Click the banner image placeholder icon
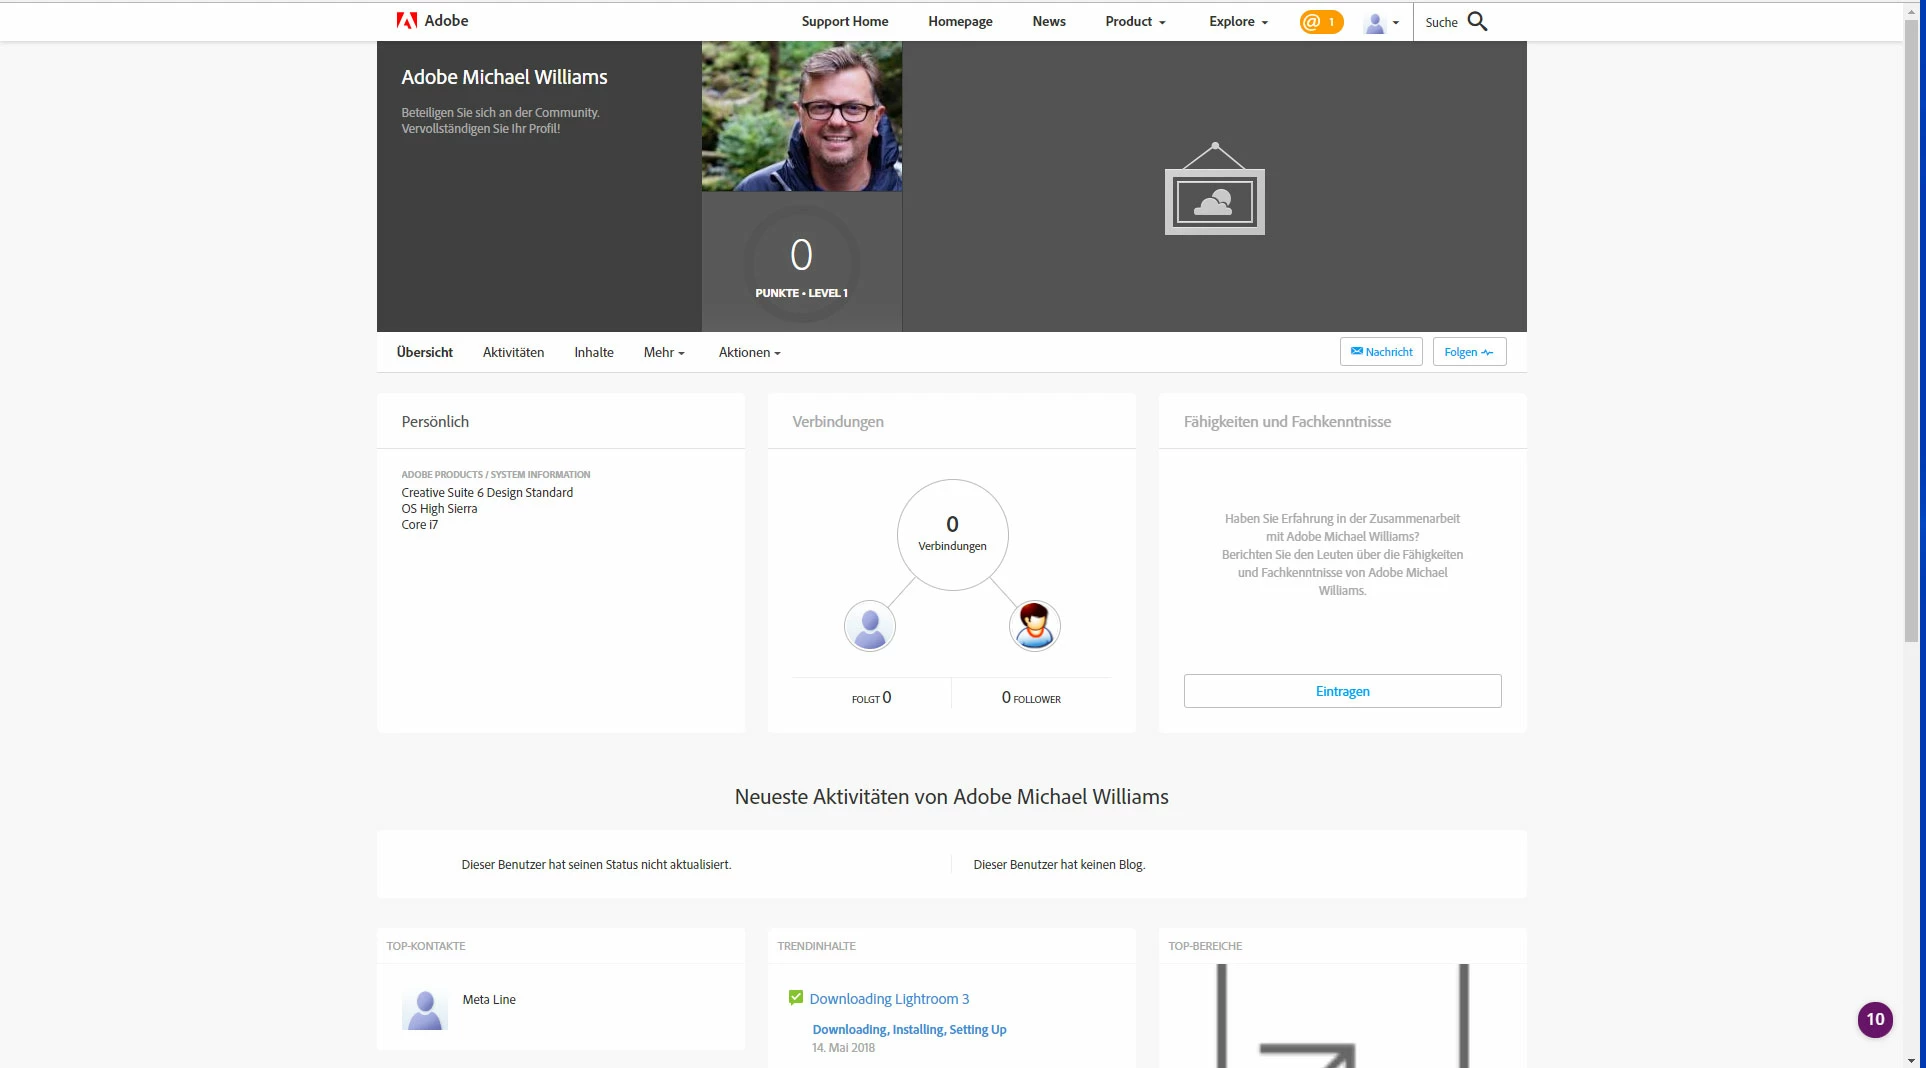The width and height of the screenshot is (1926, 1068). tap(1214, 189)
